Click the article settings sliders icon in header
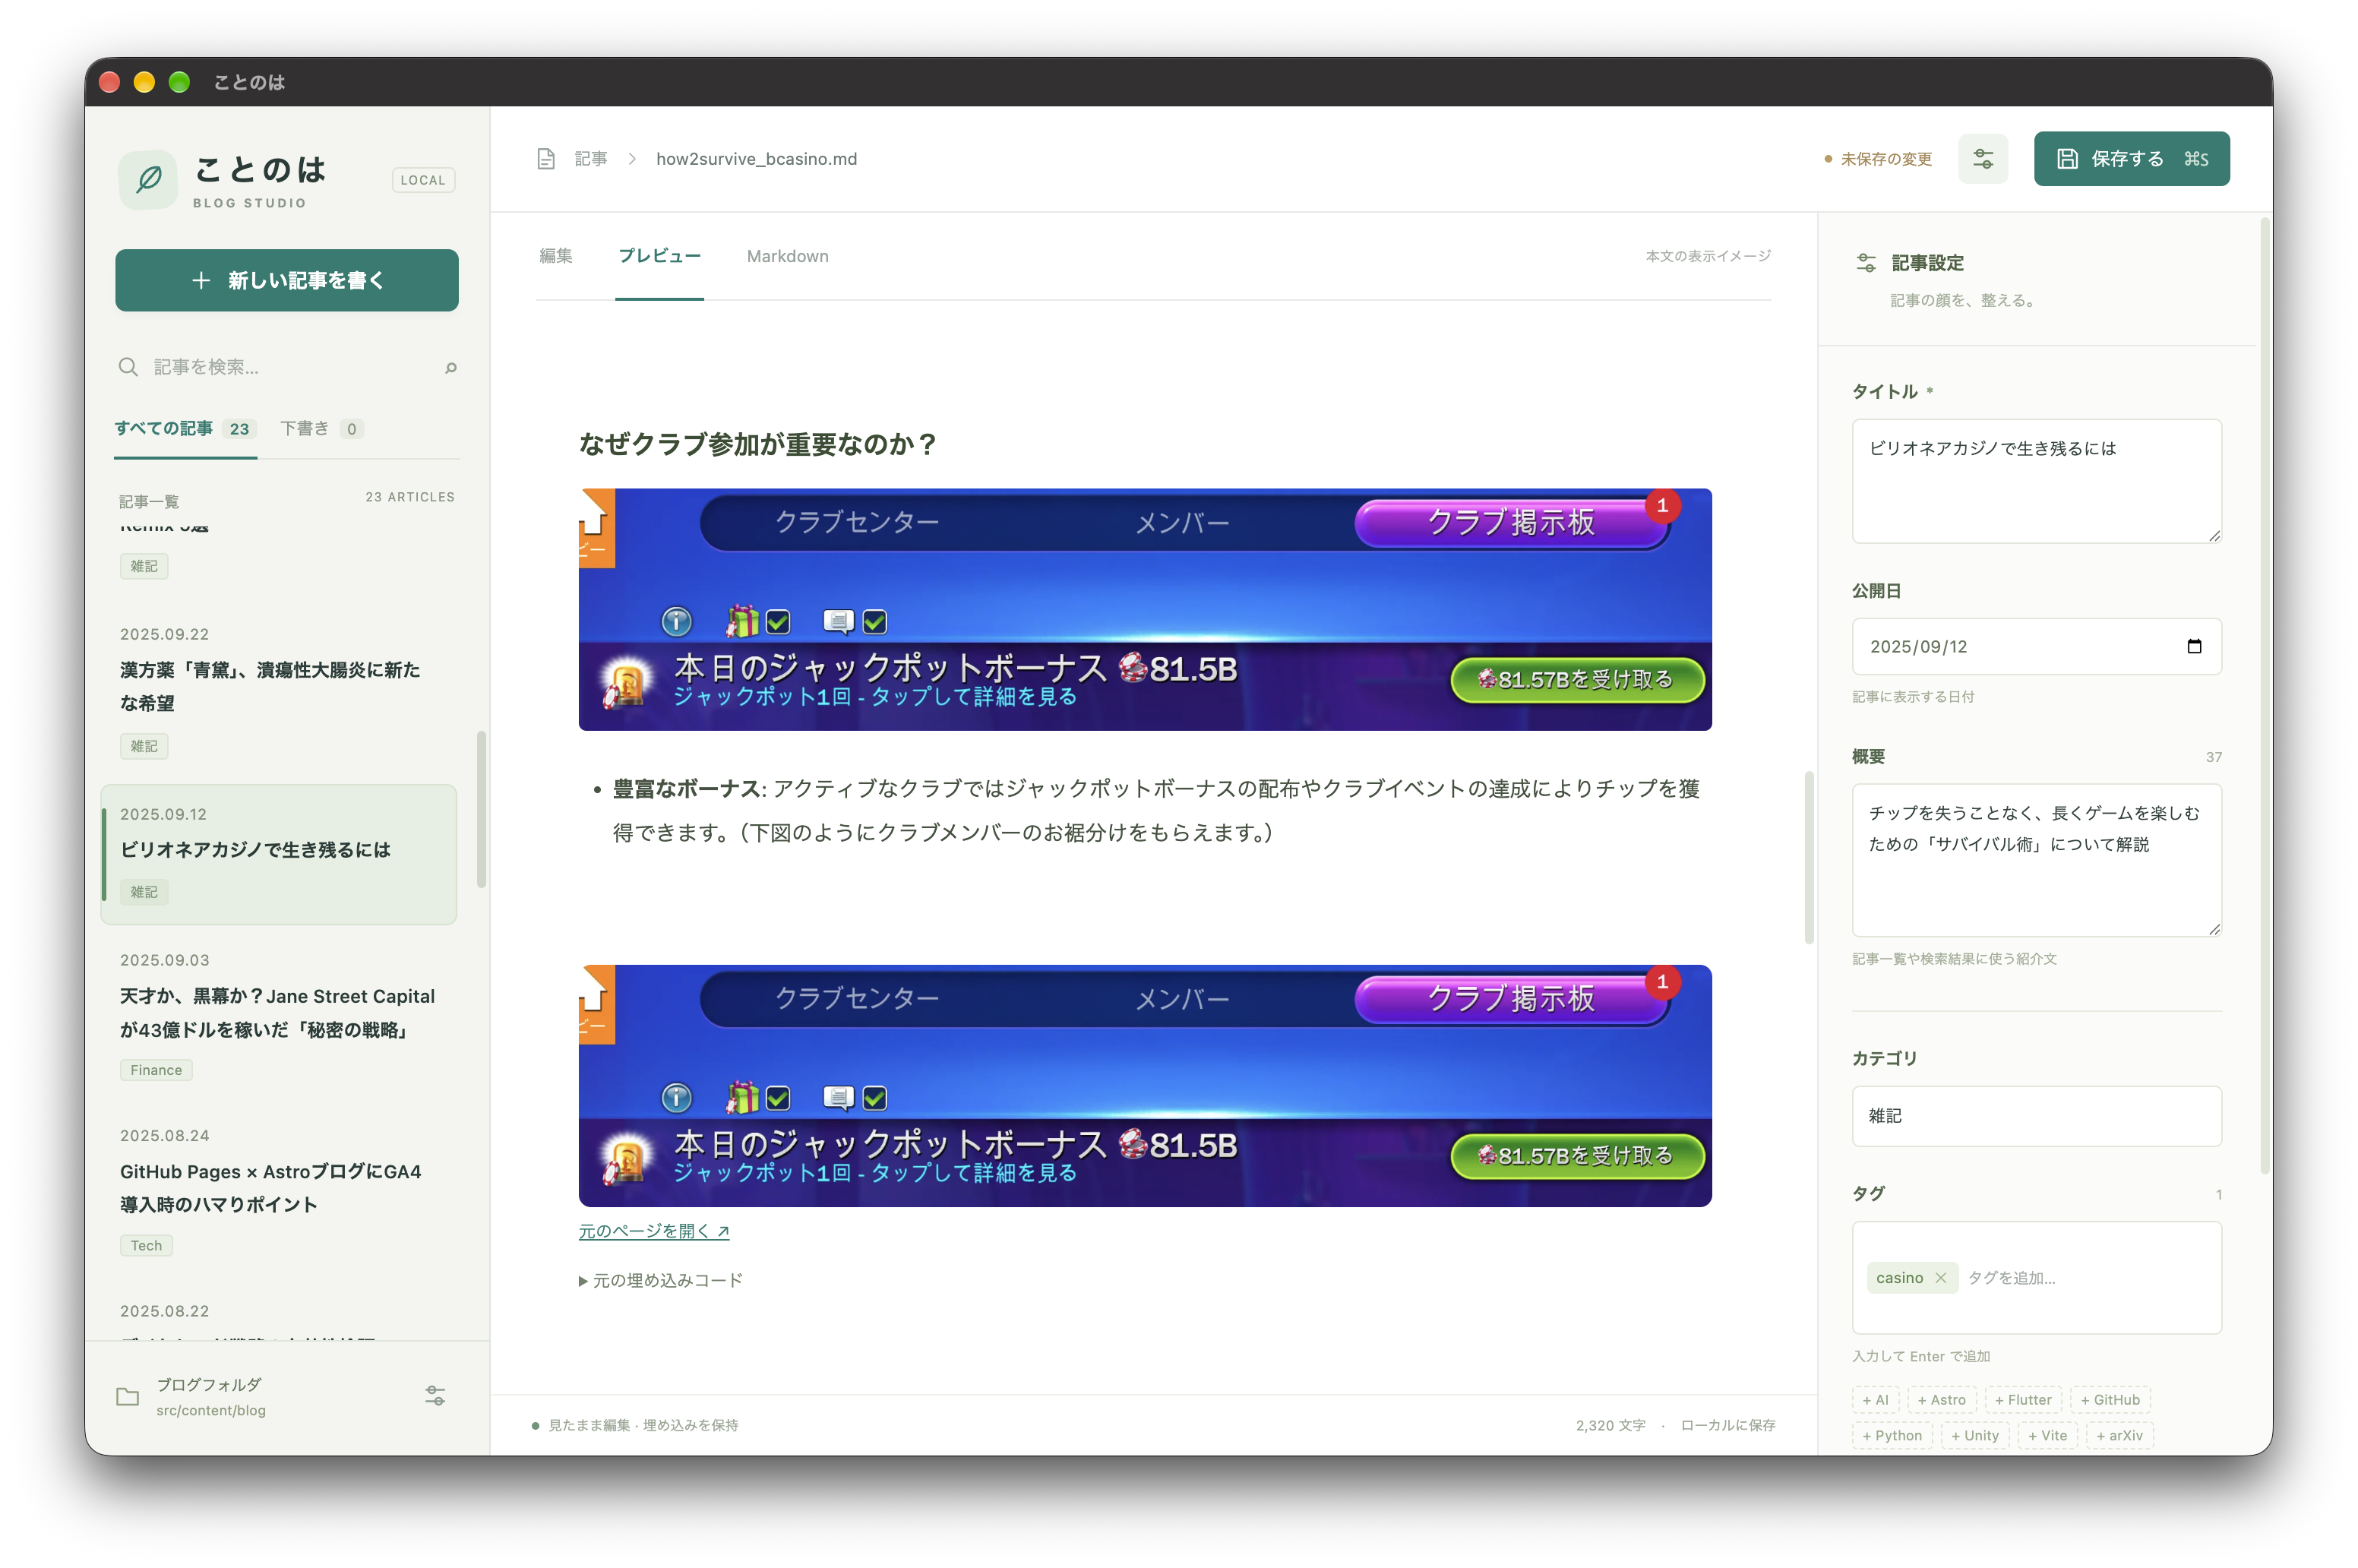This screenshot has width=2358, height=1568. 1983,159
